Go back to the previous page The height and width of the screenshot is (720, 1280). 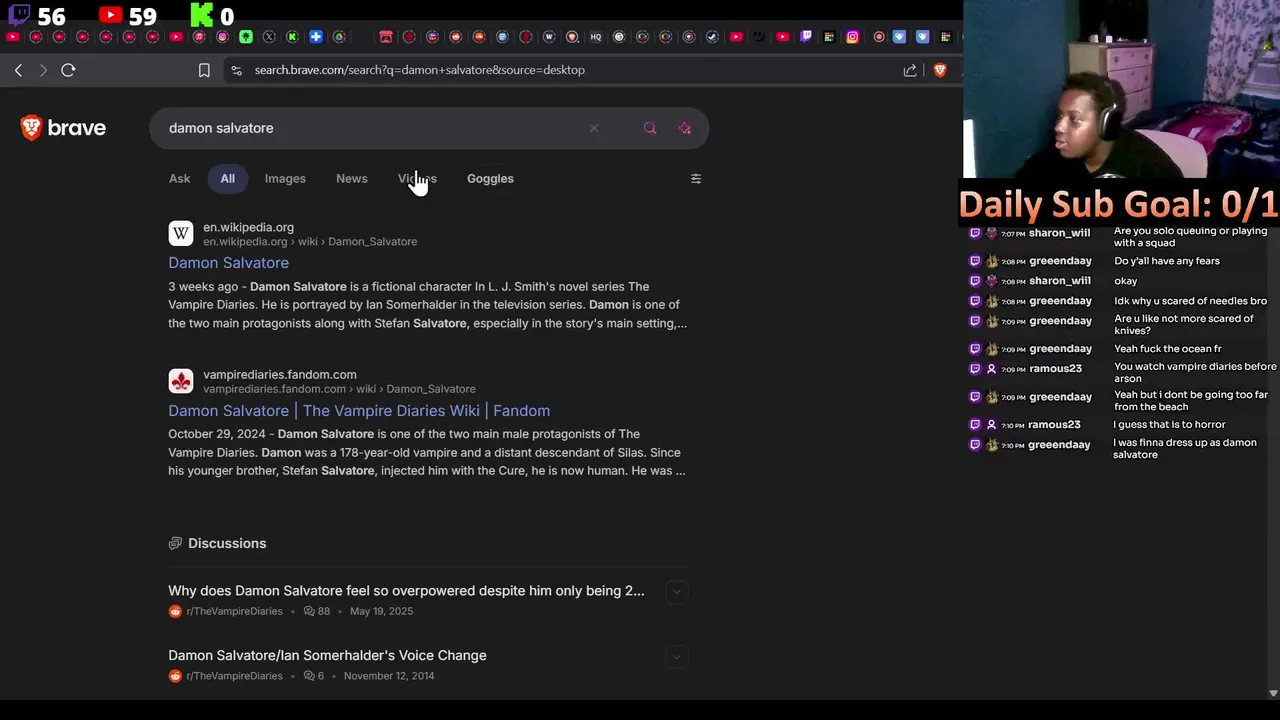[x=18, y=70]
